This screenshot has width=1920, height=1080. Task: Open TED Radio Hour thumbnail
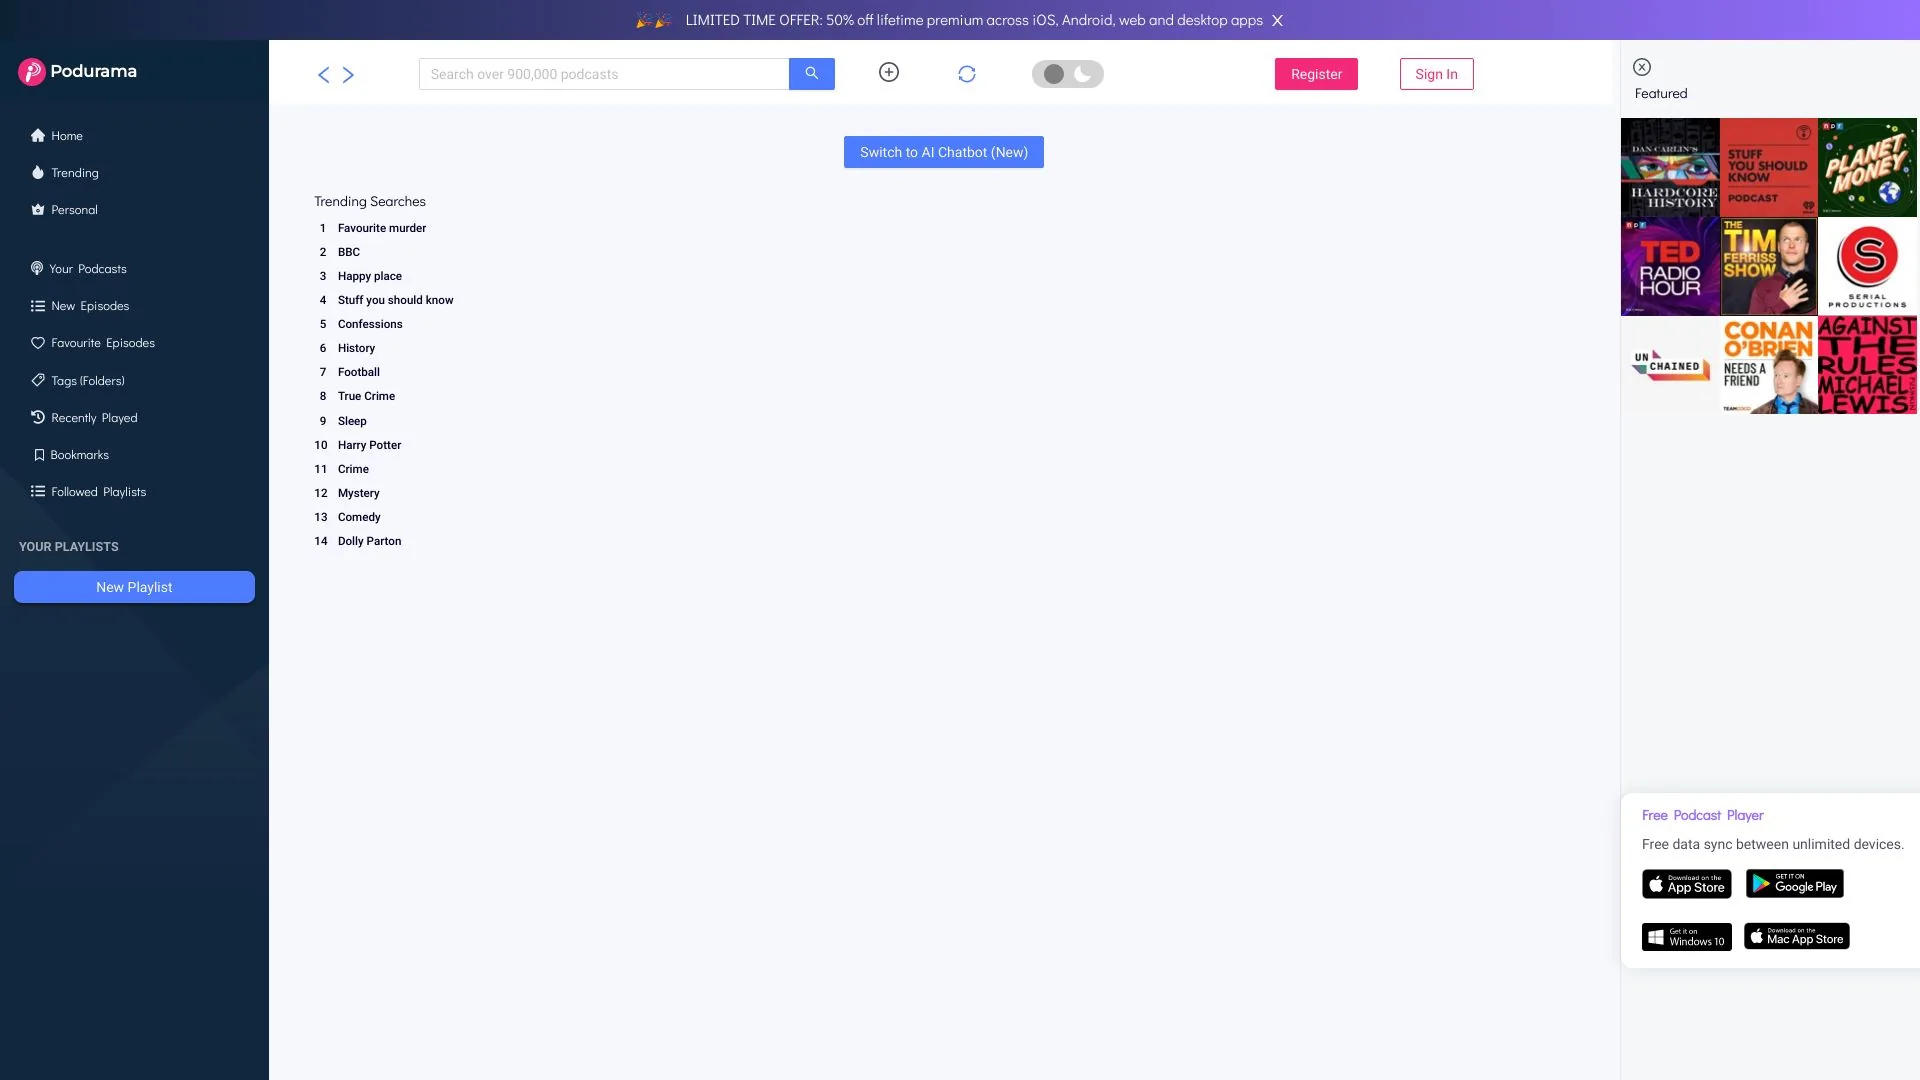pyautogui.click(x=1670, y=266)
